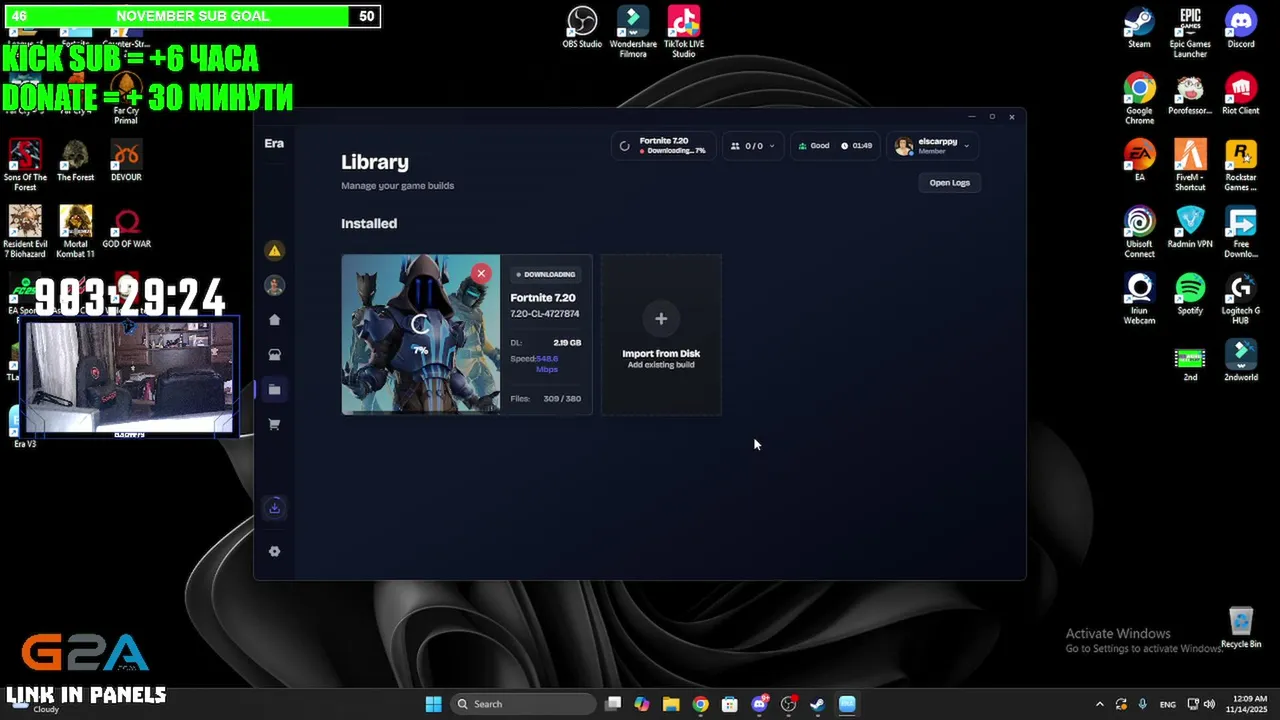This screenshot has height=720, width=1280.
Task: Open Riot Client desktop icon
Action: coord(1241,94)
